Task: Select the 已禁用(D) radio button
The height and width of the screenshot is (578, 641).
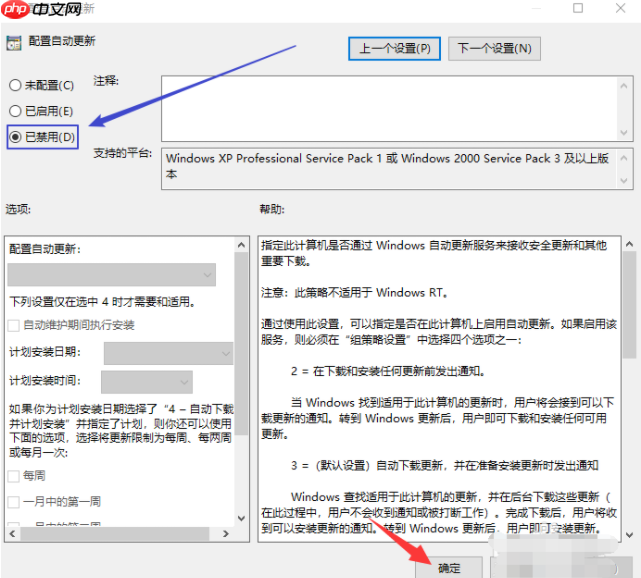Action: tap(15, 137)
